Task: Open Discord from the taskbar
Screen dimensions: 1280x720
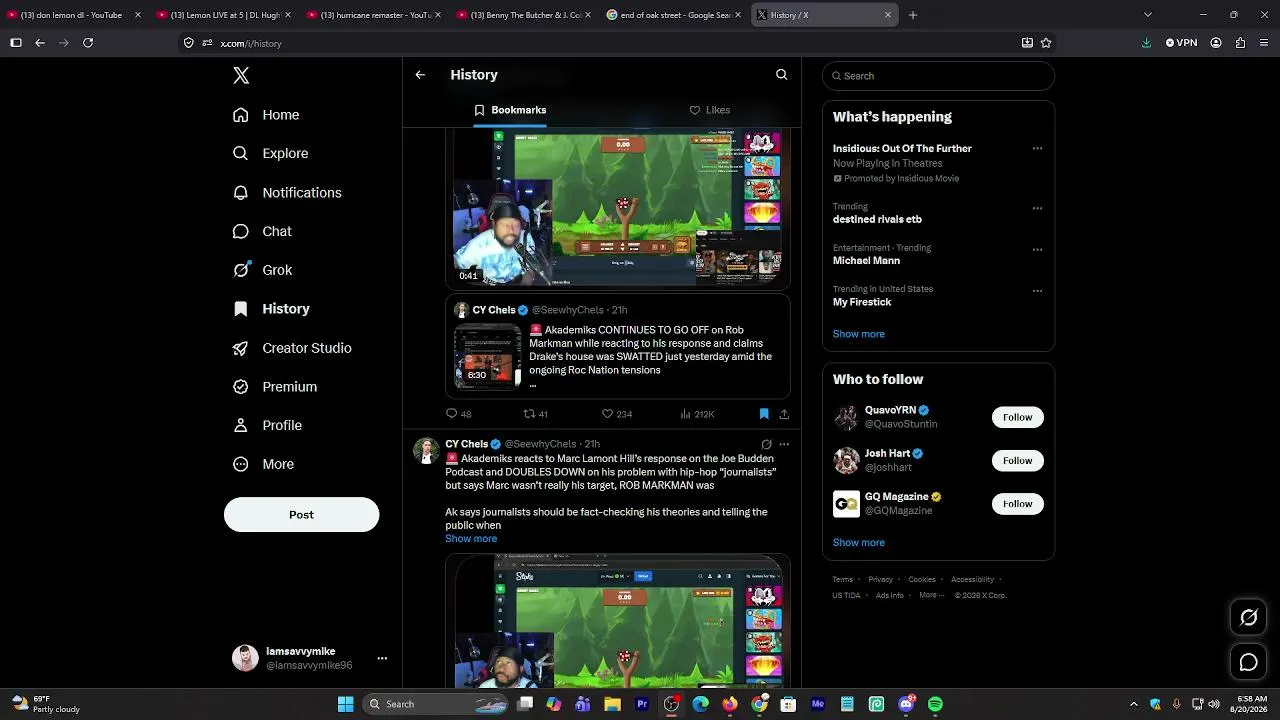Action: pyautogui.click(x=906, y=704)
